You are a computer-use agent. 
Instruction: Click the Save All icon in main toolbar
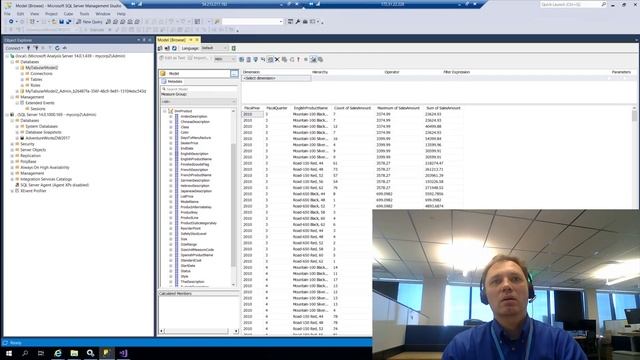tap(68, 22)
